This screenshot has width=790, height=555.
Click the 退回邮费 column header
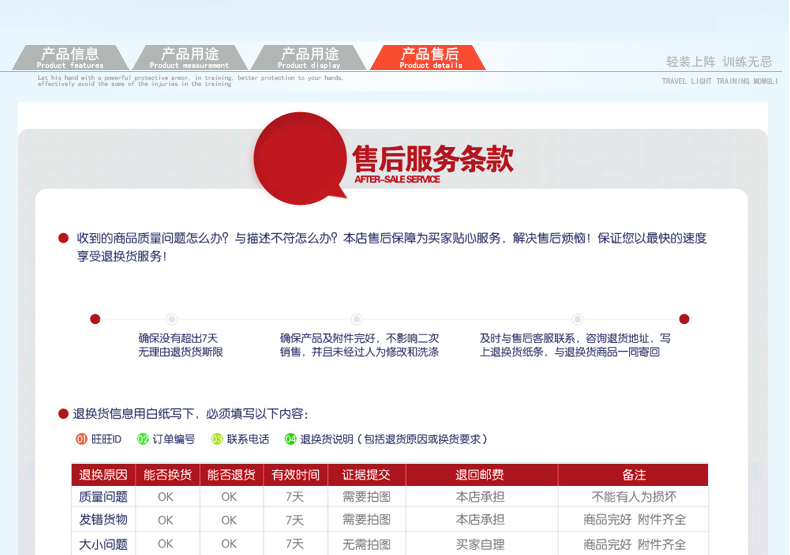(x=480, y=475)
